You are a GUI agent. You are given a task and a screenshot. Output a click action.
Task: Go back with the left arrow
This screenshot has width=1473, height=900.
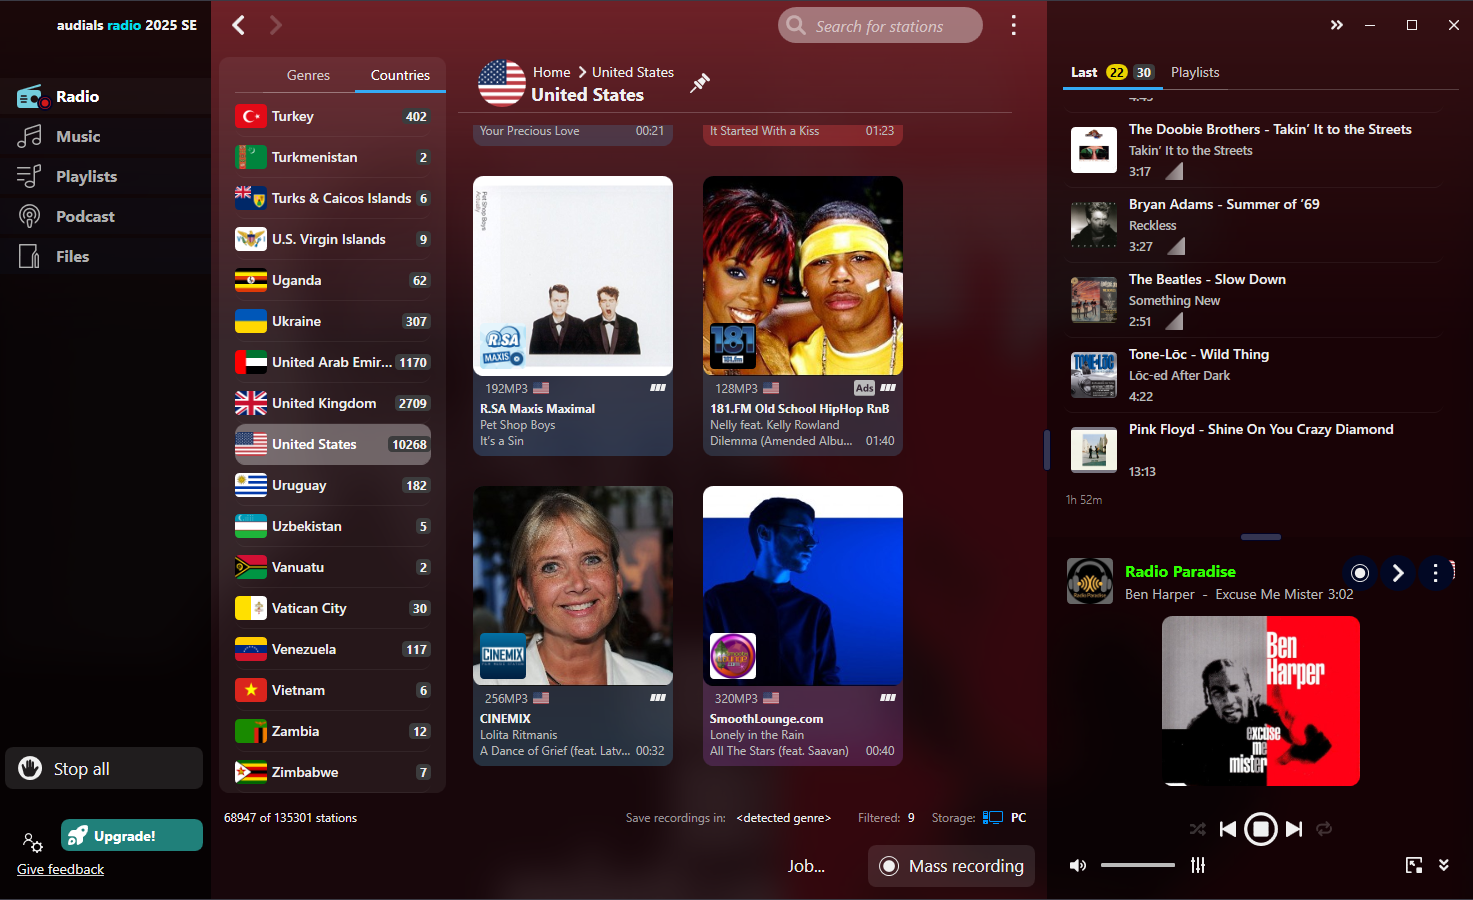coord(239,25)
